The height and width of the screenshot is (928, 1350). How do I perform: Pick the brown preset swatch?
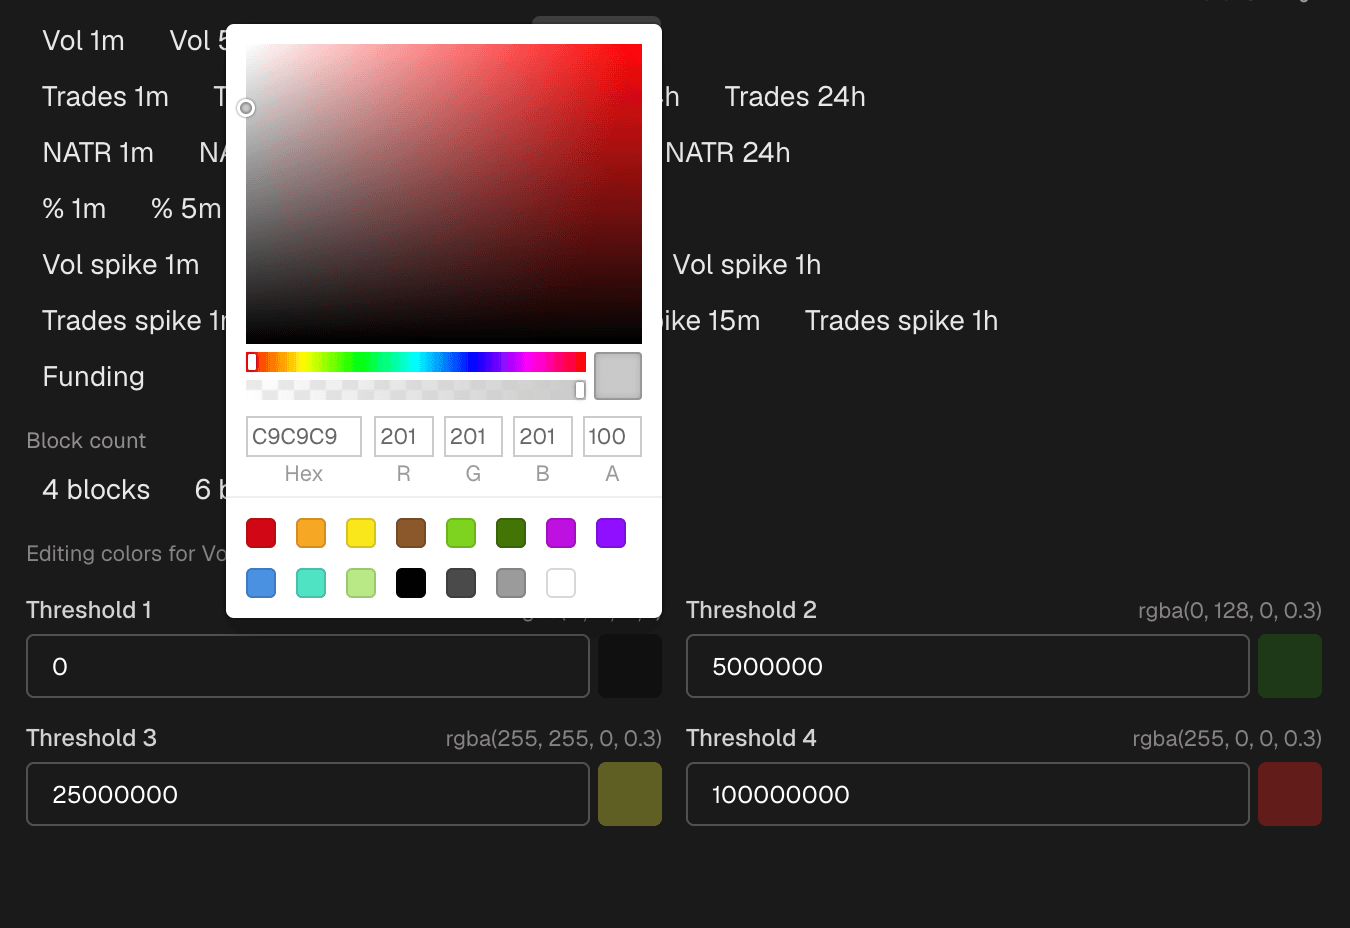click(411, 533)
